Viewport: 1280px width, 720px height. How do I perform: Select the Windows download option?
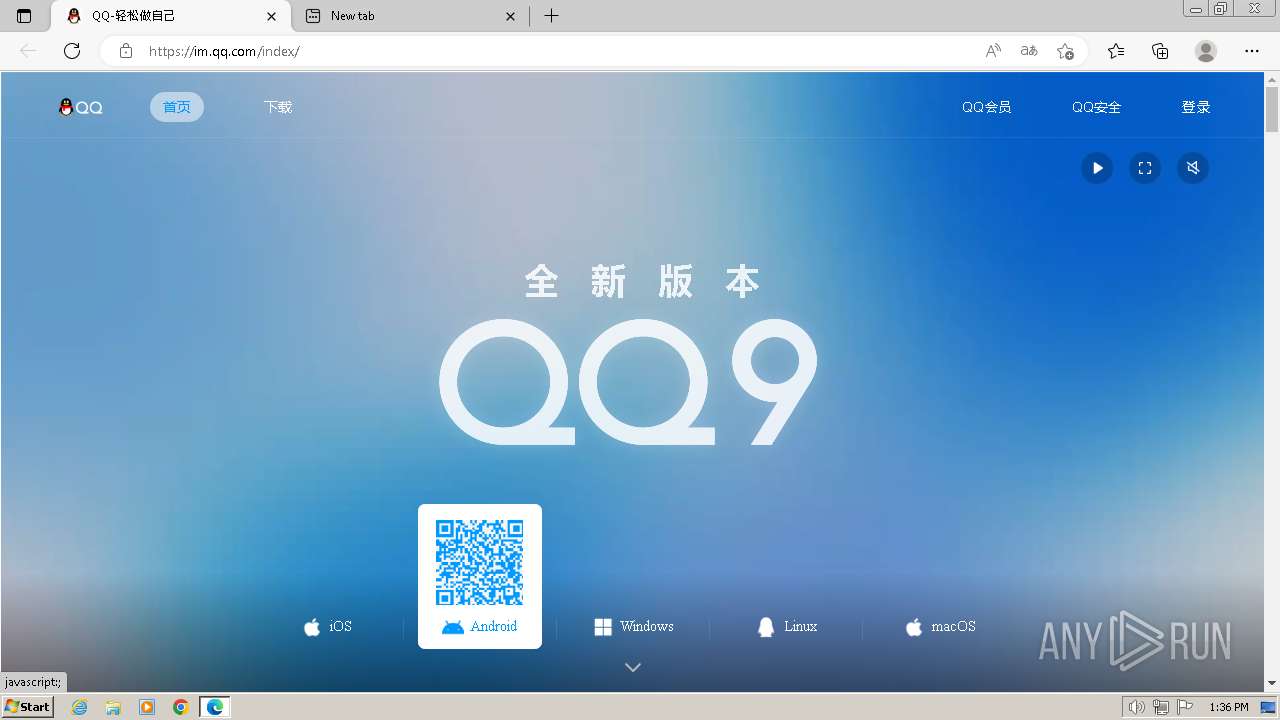[x=634, y=627]
